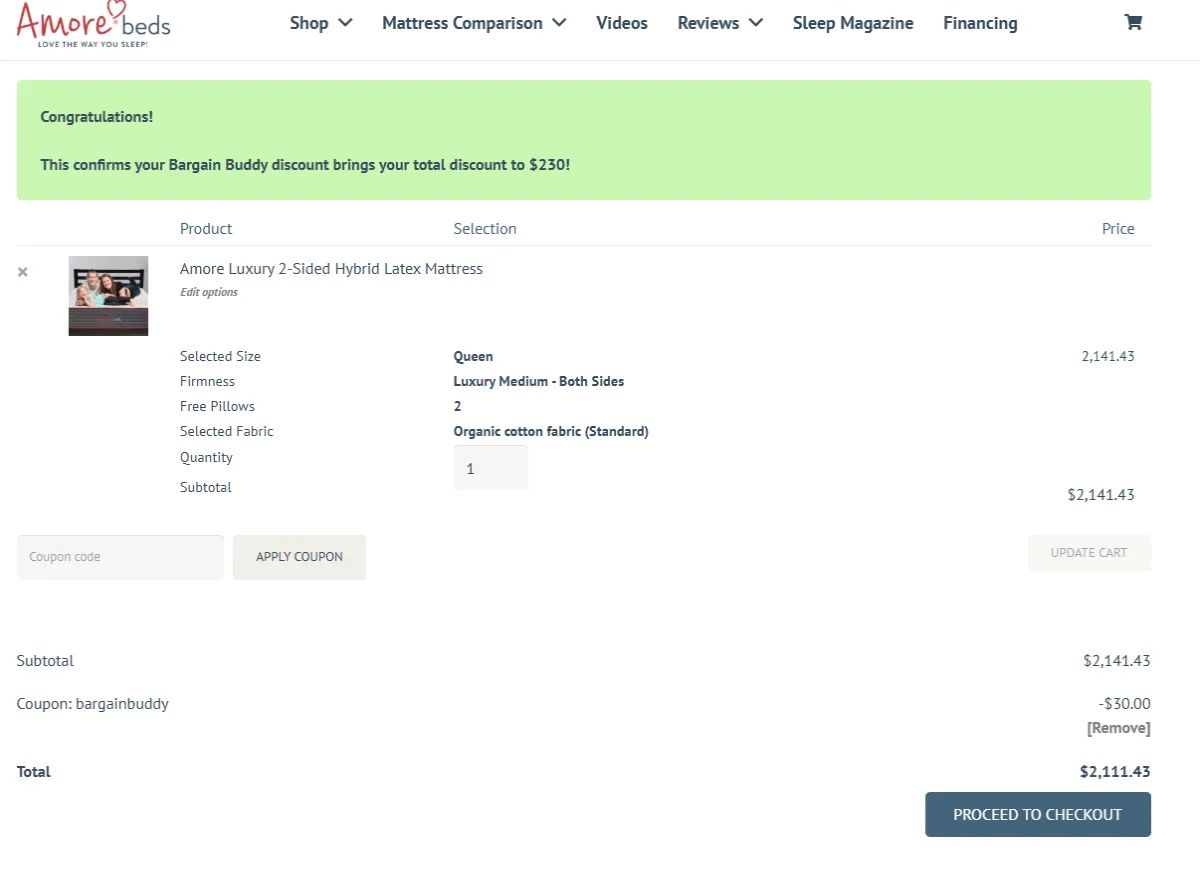Open the mattress product thumbnail
1200x873 pixels.
(x=108, y=295)
